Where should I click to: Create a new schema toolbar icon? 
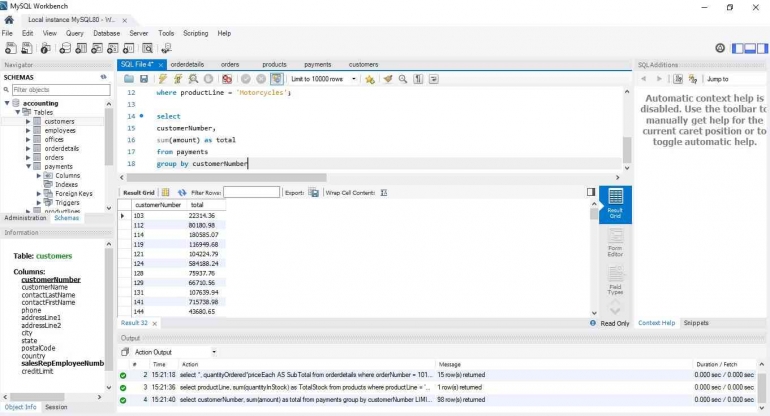tap(65, 48)
